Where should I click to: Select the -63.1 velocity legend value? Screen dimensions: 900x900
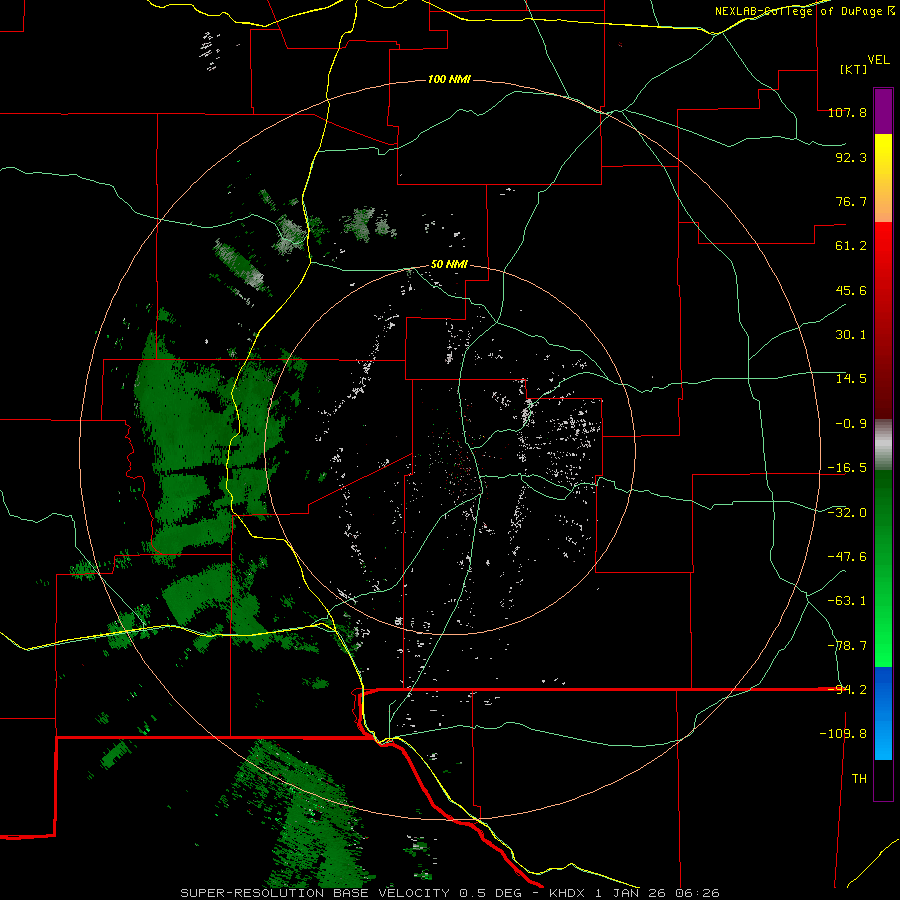847,601
